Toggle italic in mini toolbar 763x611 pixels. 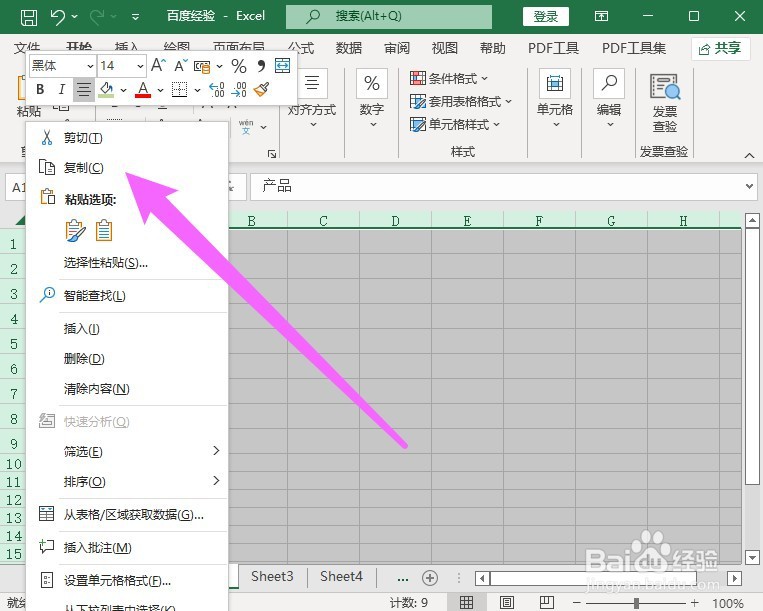tap(61, 90)
